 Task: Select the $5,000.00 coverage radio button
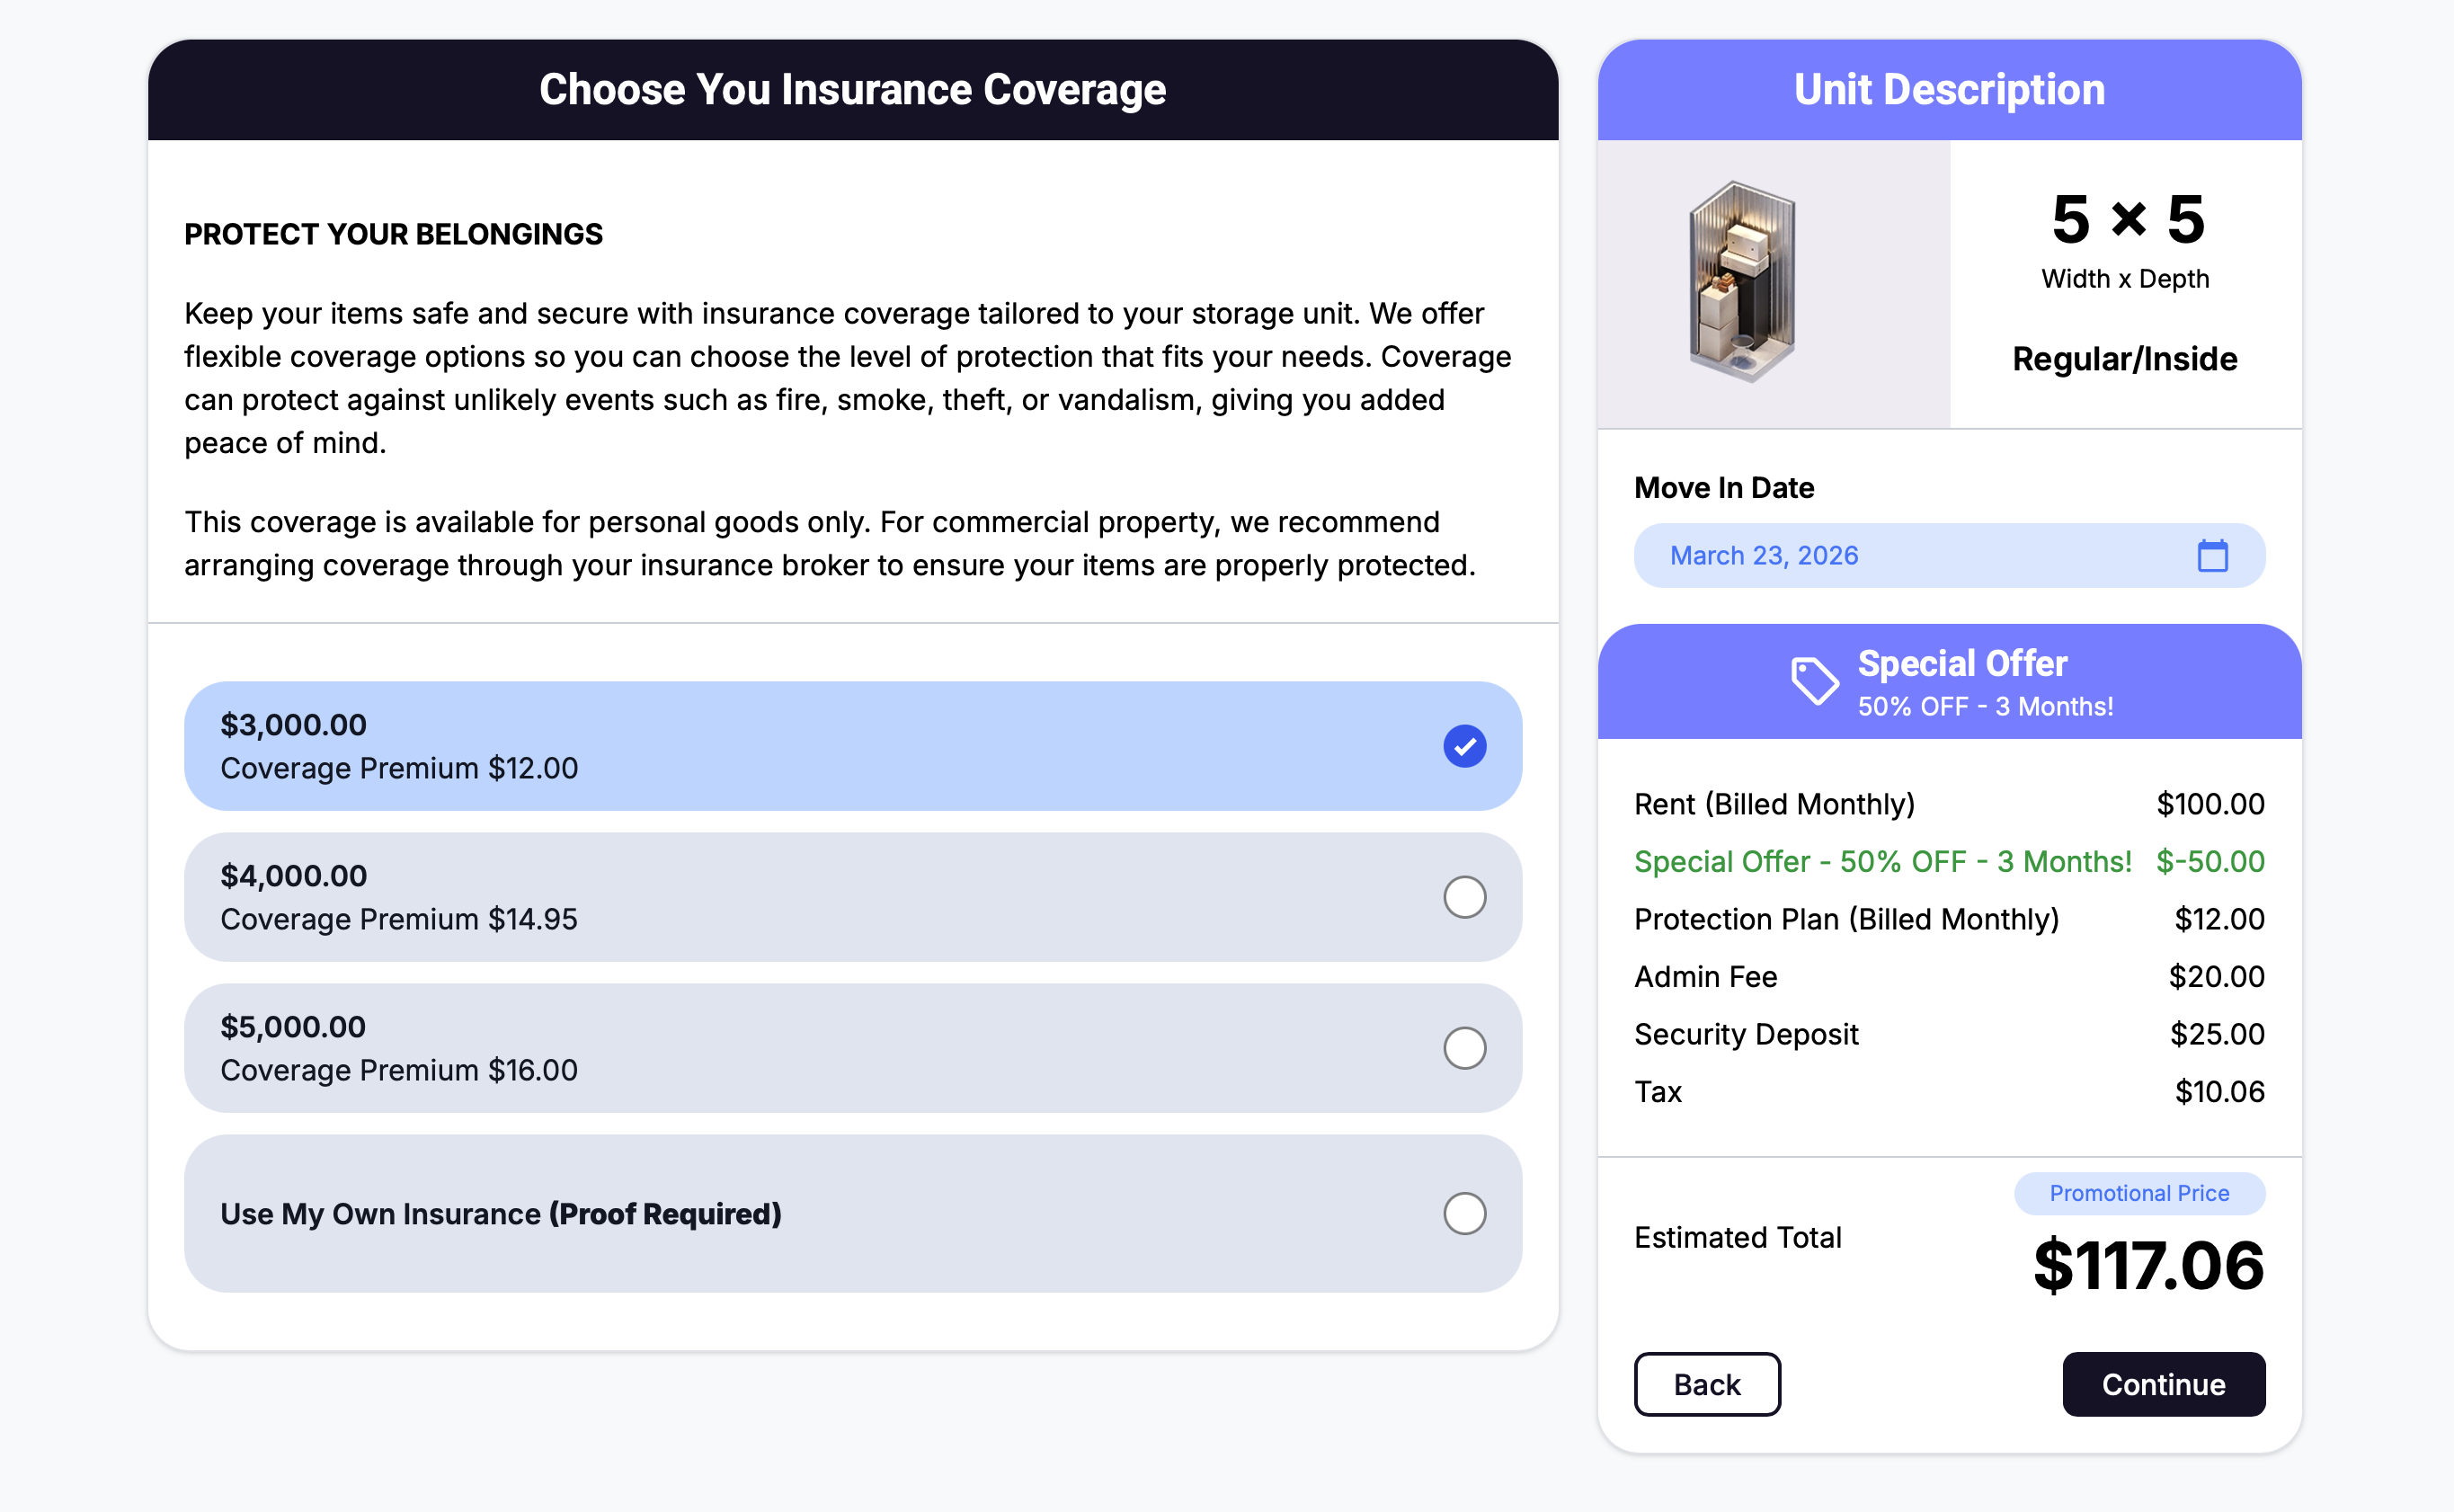[1464, 1048]
